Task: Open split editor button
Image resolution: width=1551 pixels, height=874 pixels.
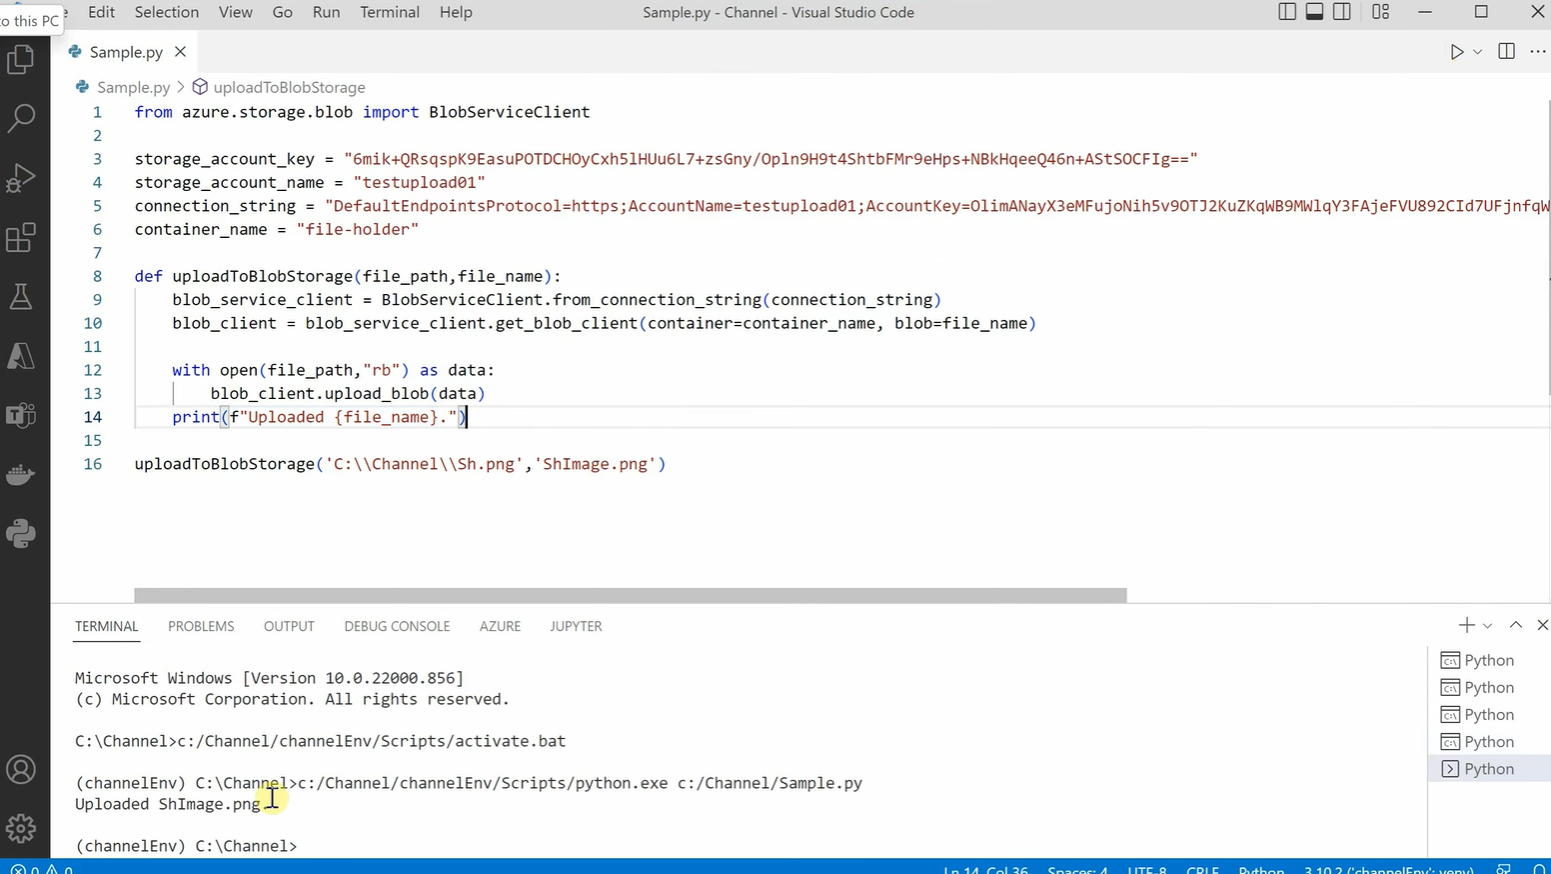Action: point(1506,52)
